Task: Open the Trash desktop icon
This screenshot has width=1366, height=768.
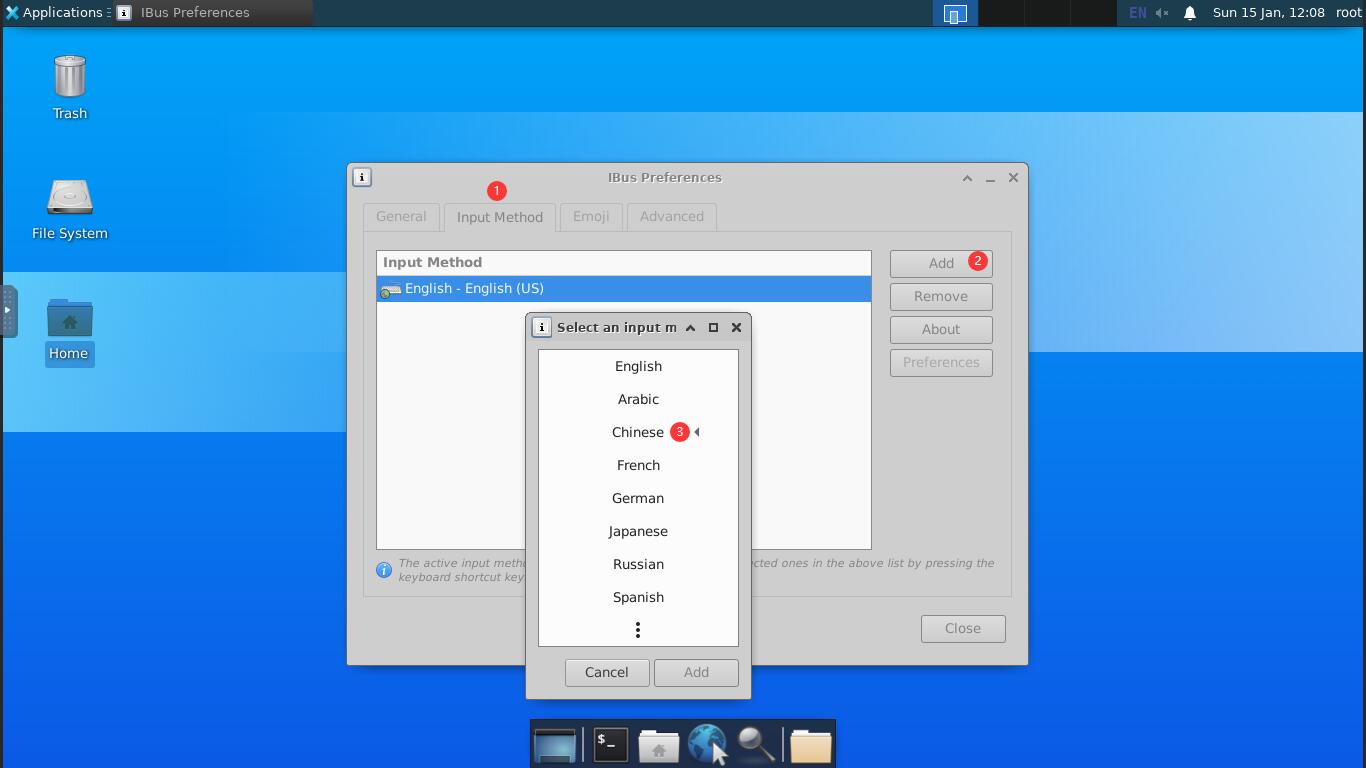Action: (69, 87)
